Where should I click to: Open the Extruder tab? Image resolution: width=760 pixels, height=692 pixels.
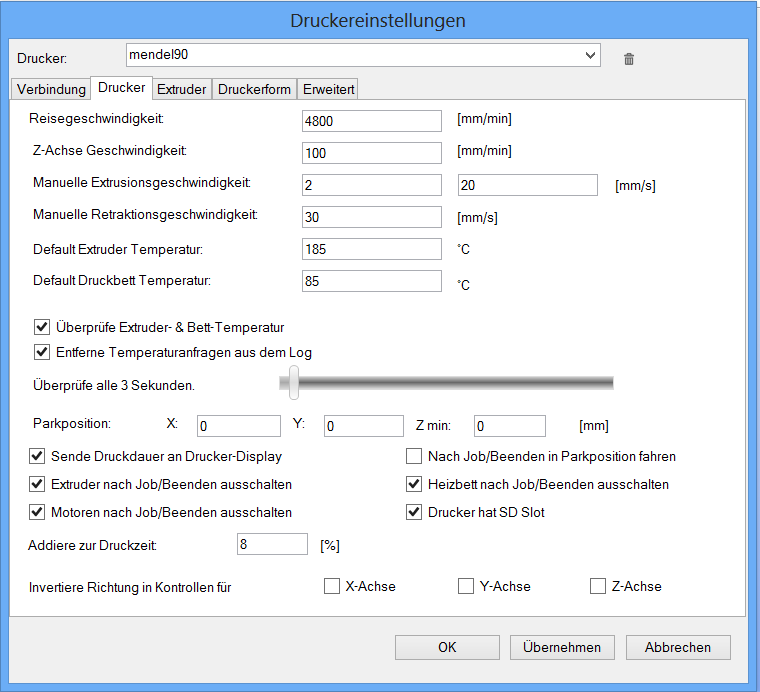tap(181, 89)
